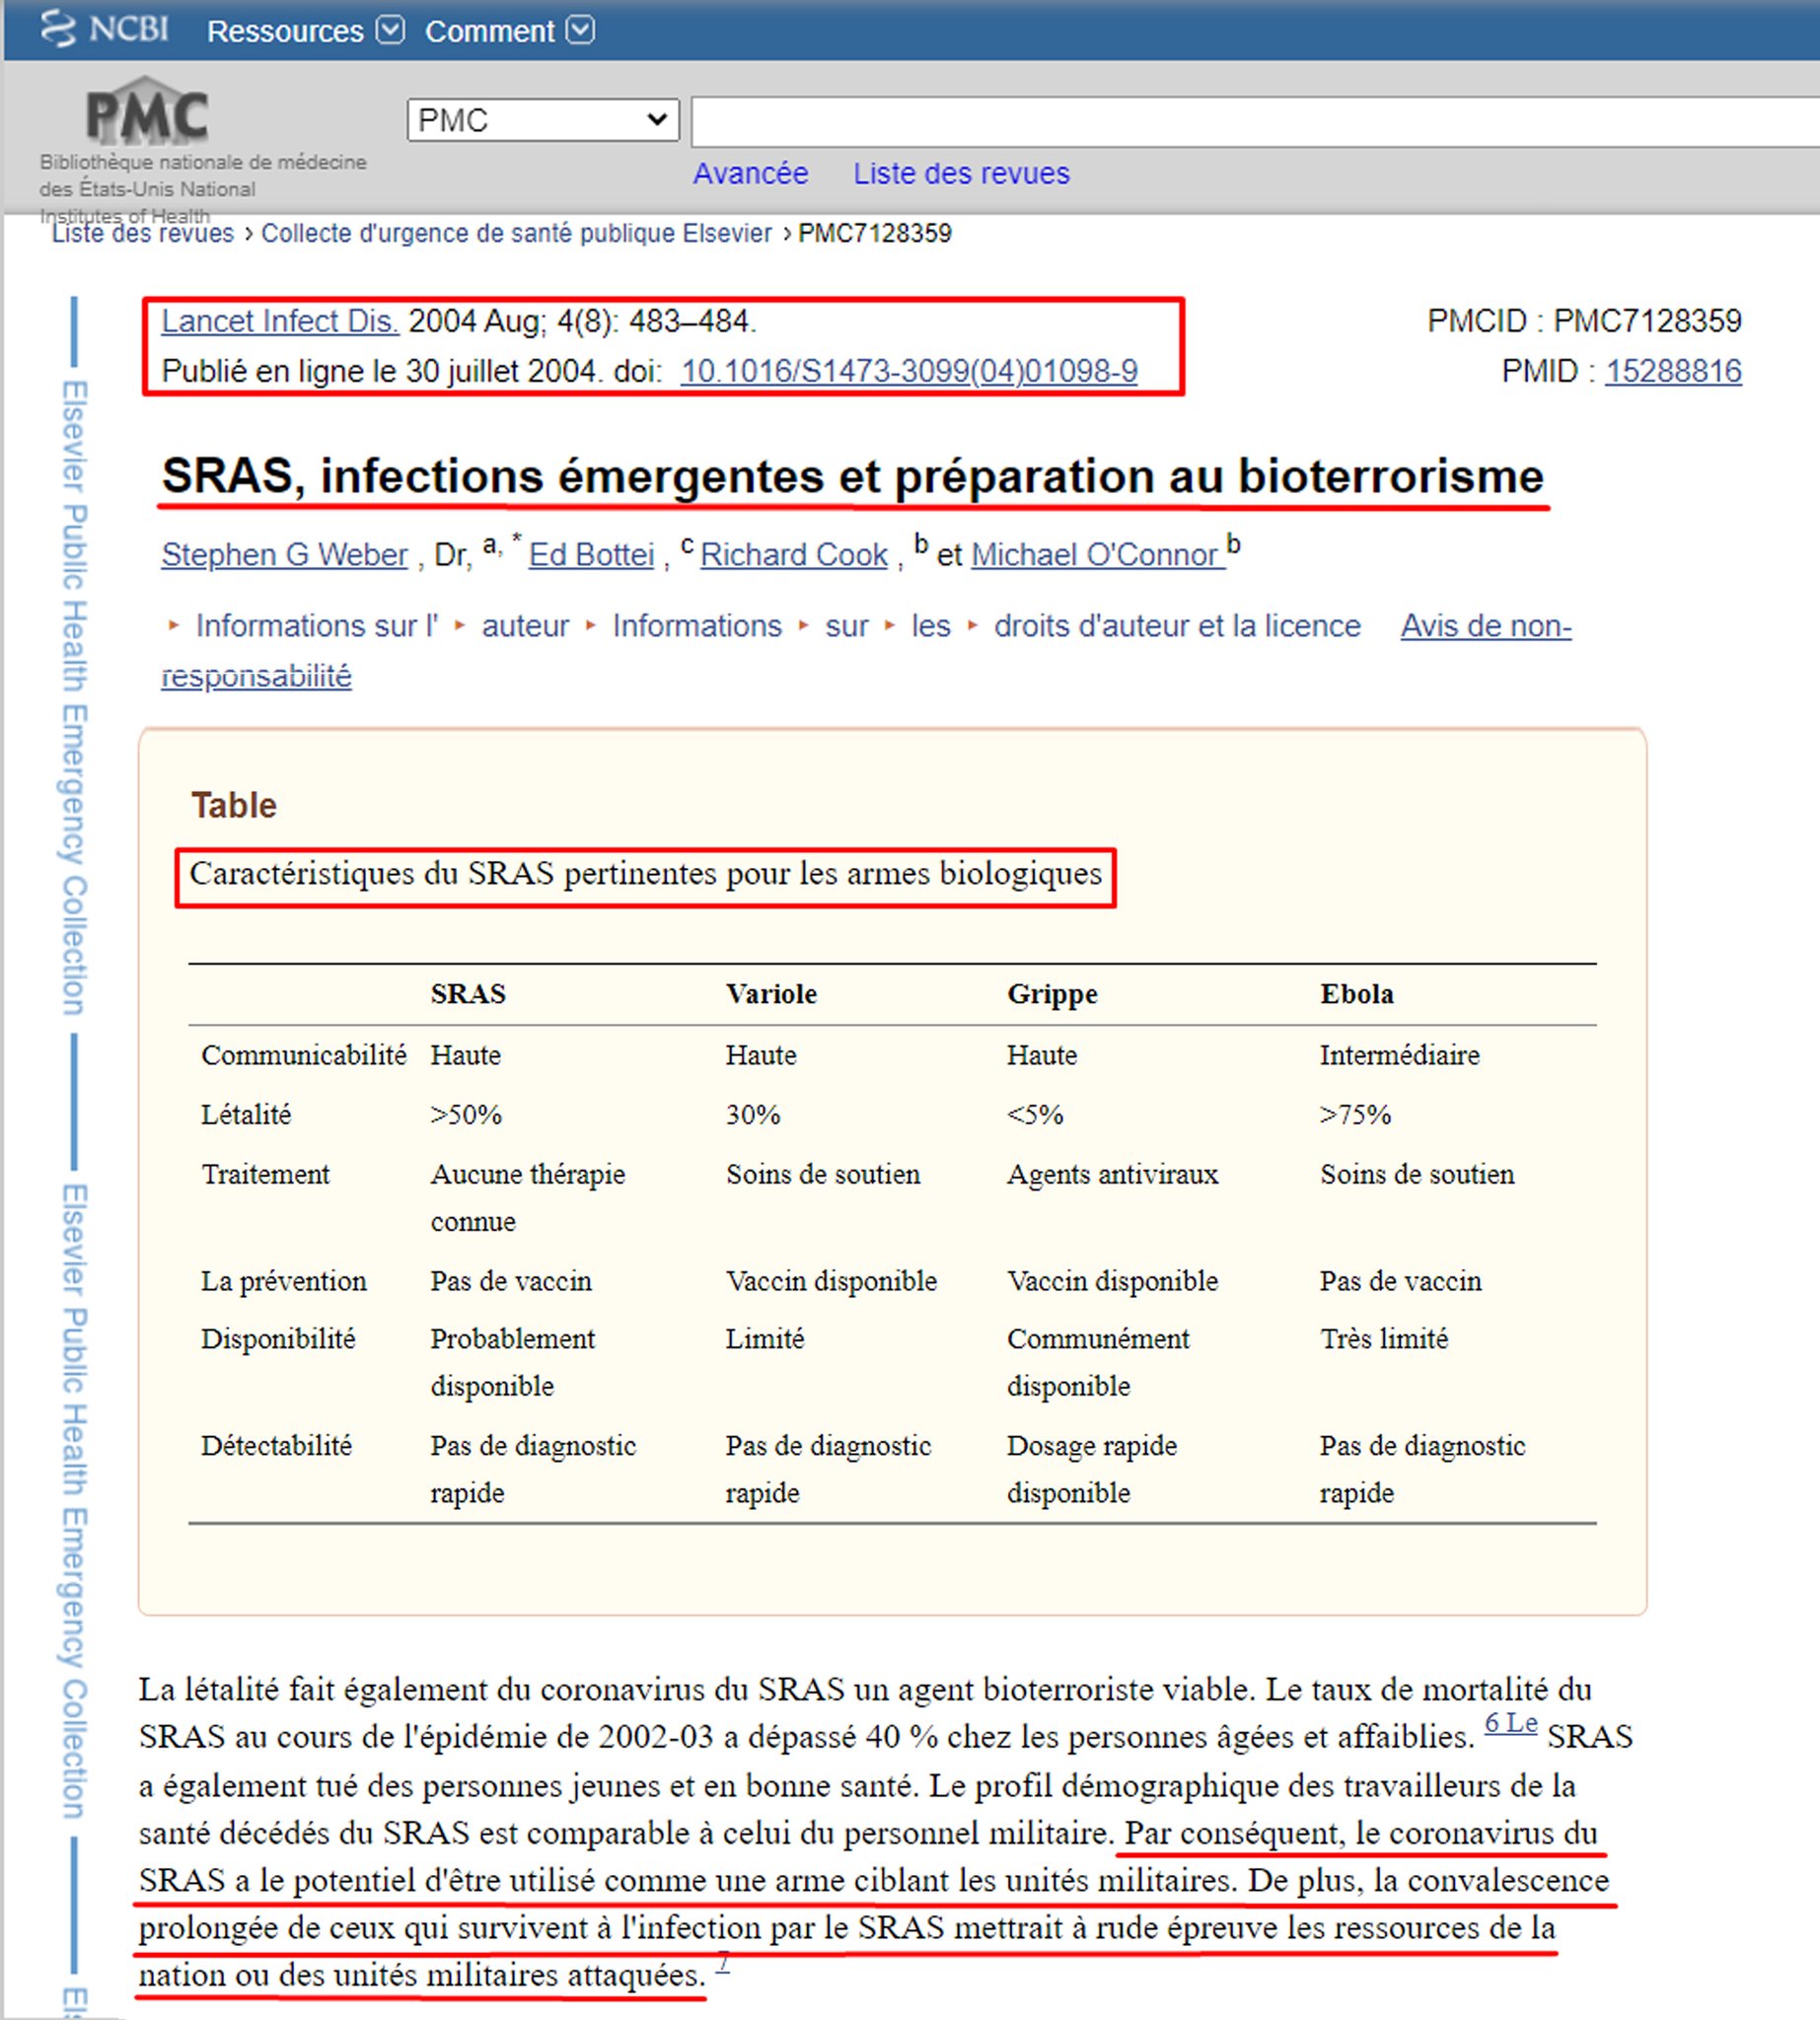The width and height of the screenshot is (1820, 2020).
Task: Open Collecte d'urgence de santé publique Elsevier breadcrumb
Action: pos(516,233)
